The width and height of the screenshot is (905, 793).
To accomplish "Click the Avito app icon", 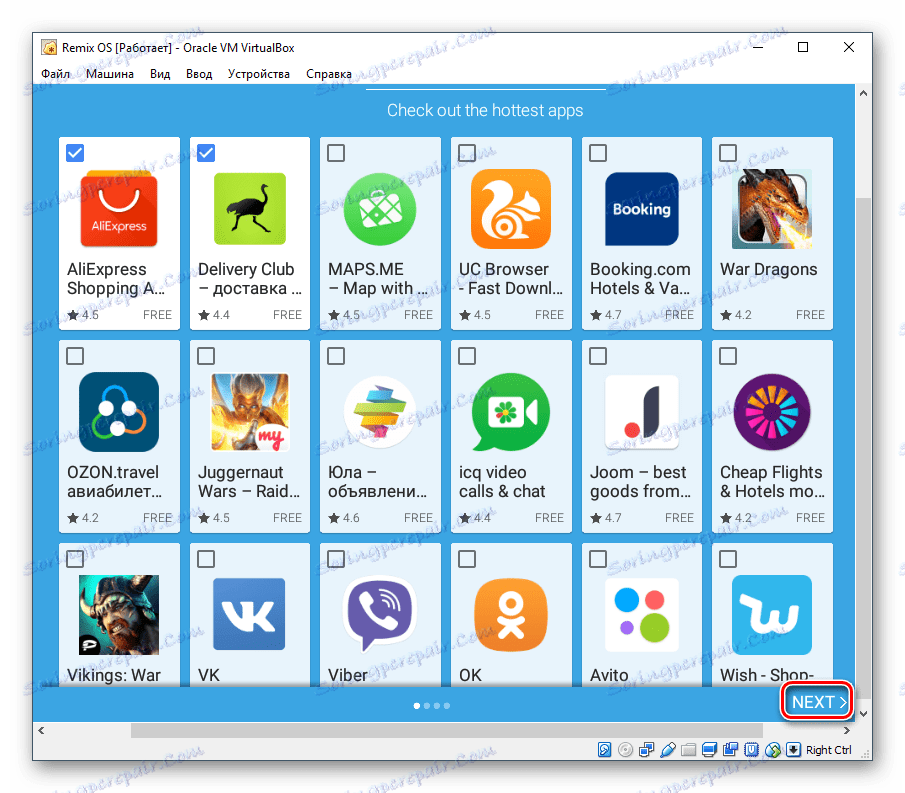I will (x=642, y=615).
